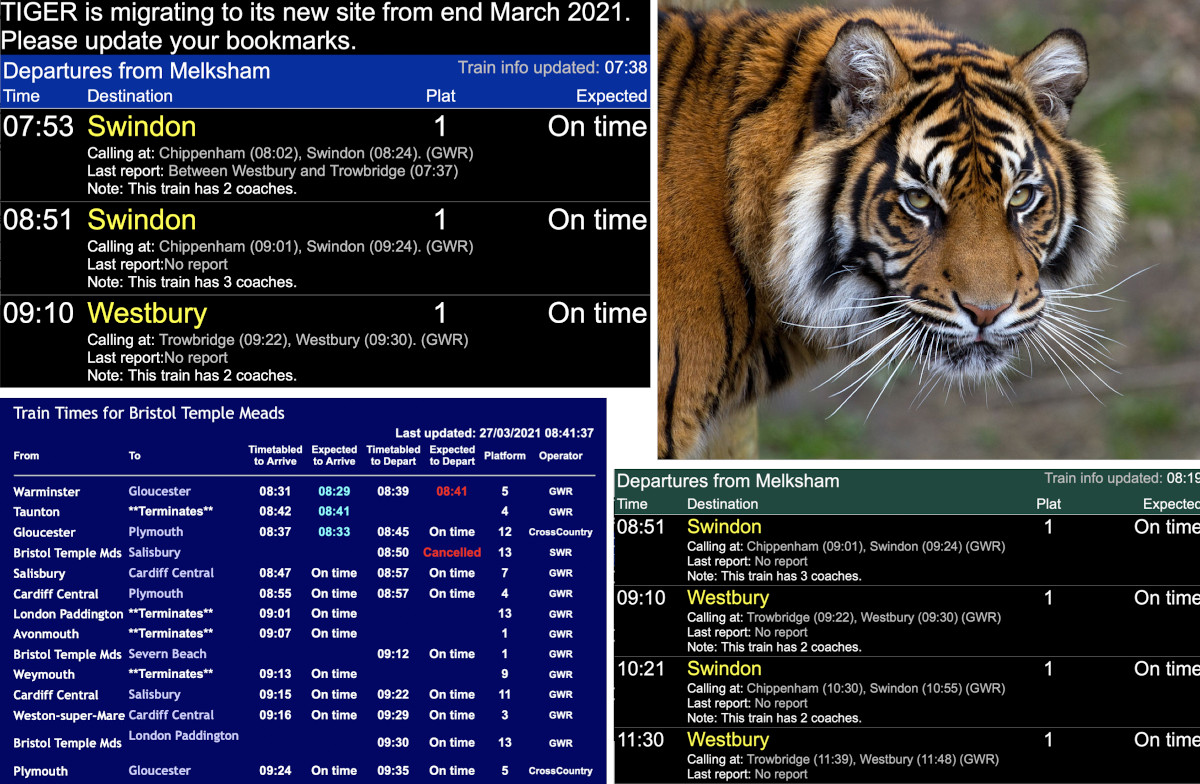1200x784 pixels.
Task: Click the Train Times for Bristol Temple Meads title
Action: (x=149, y=413)
